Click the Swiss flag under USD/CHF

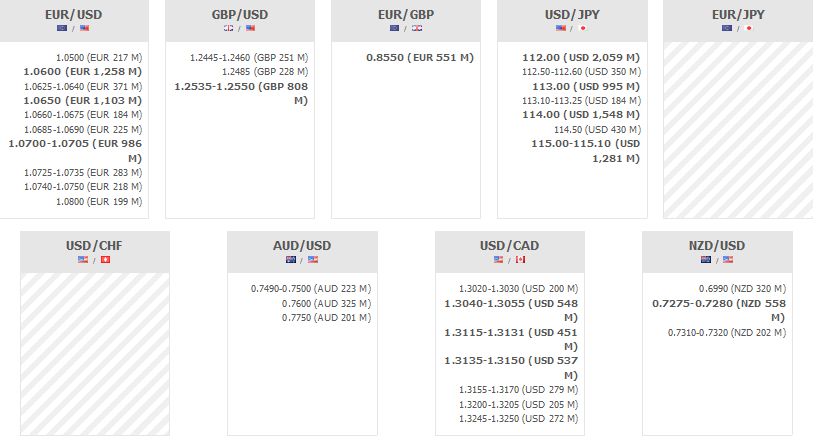tap(106, 260)
